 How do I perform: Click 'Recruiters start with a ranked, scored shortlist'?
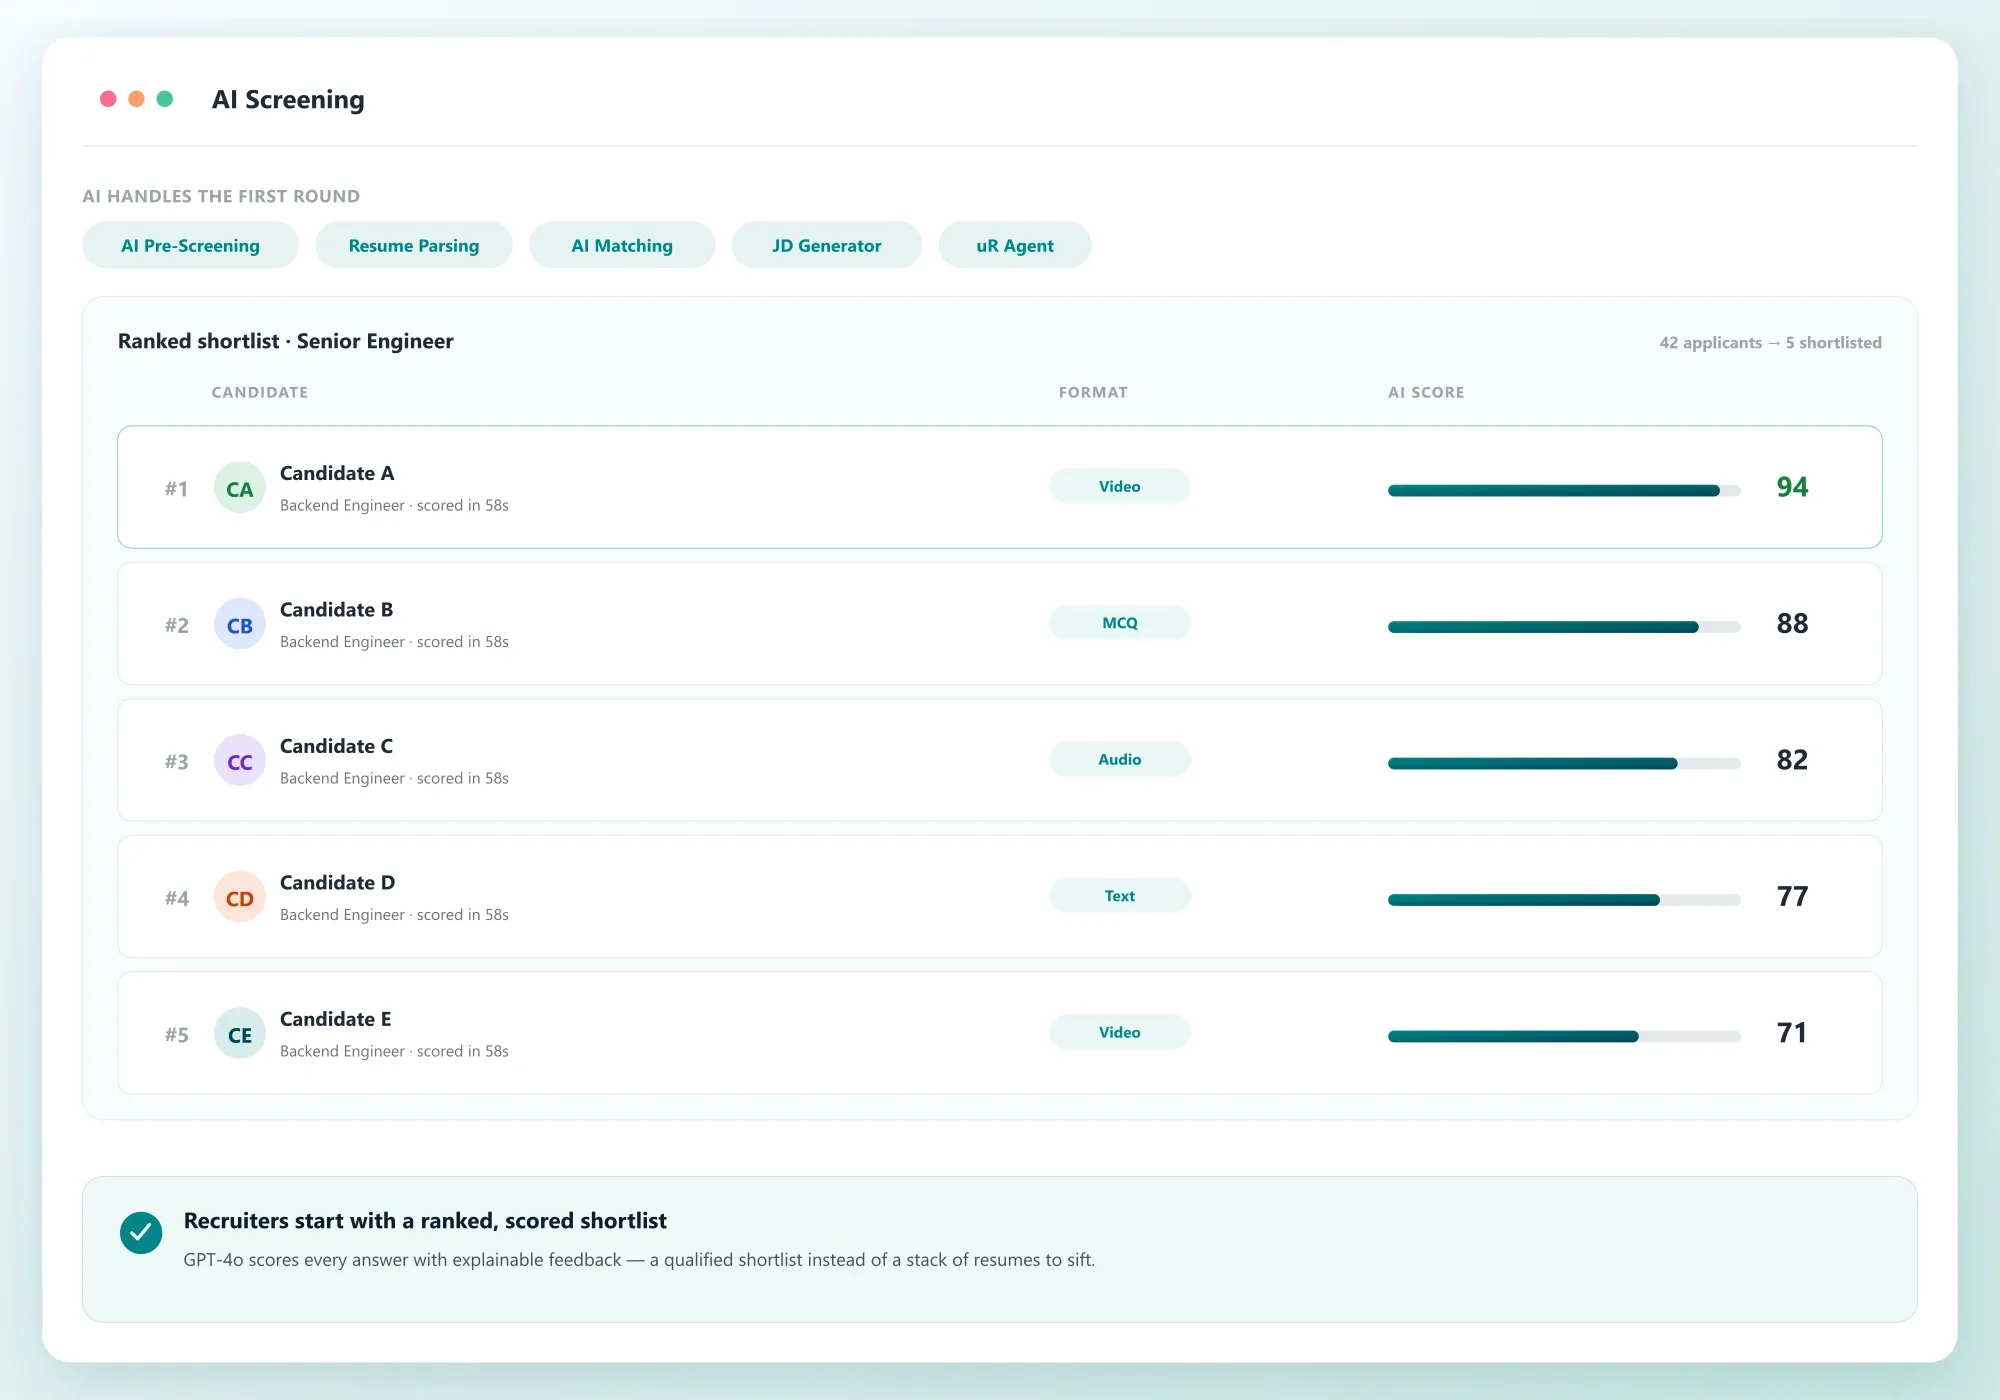pyautogui.click(x=425, y=1221)
